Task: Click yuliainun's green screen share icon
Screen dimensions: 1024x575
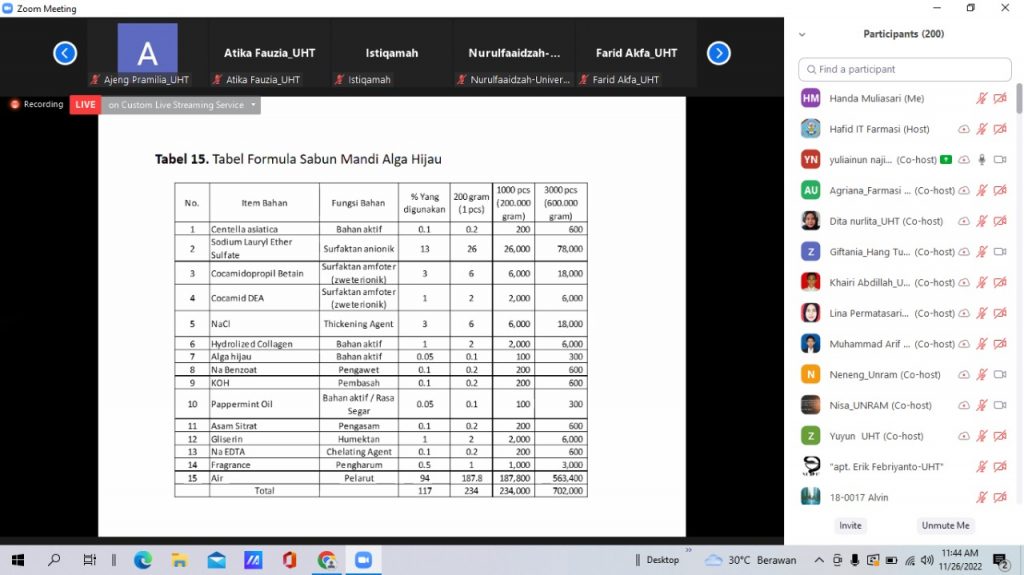Action: tap(946, 159)
